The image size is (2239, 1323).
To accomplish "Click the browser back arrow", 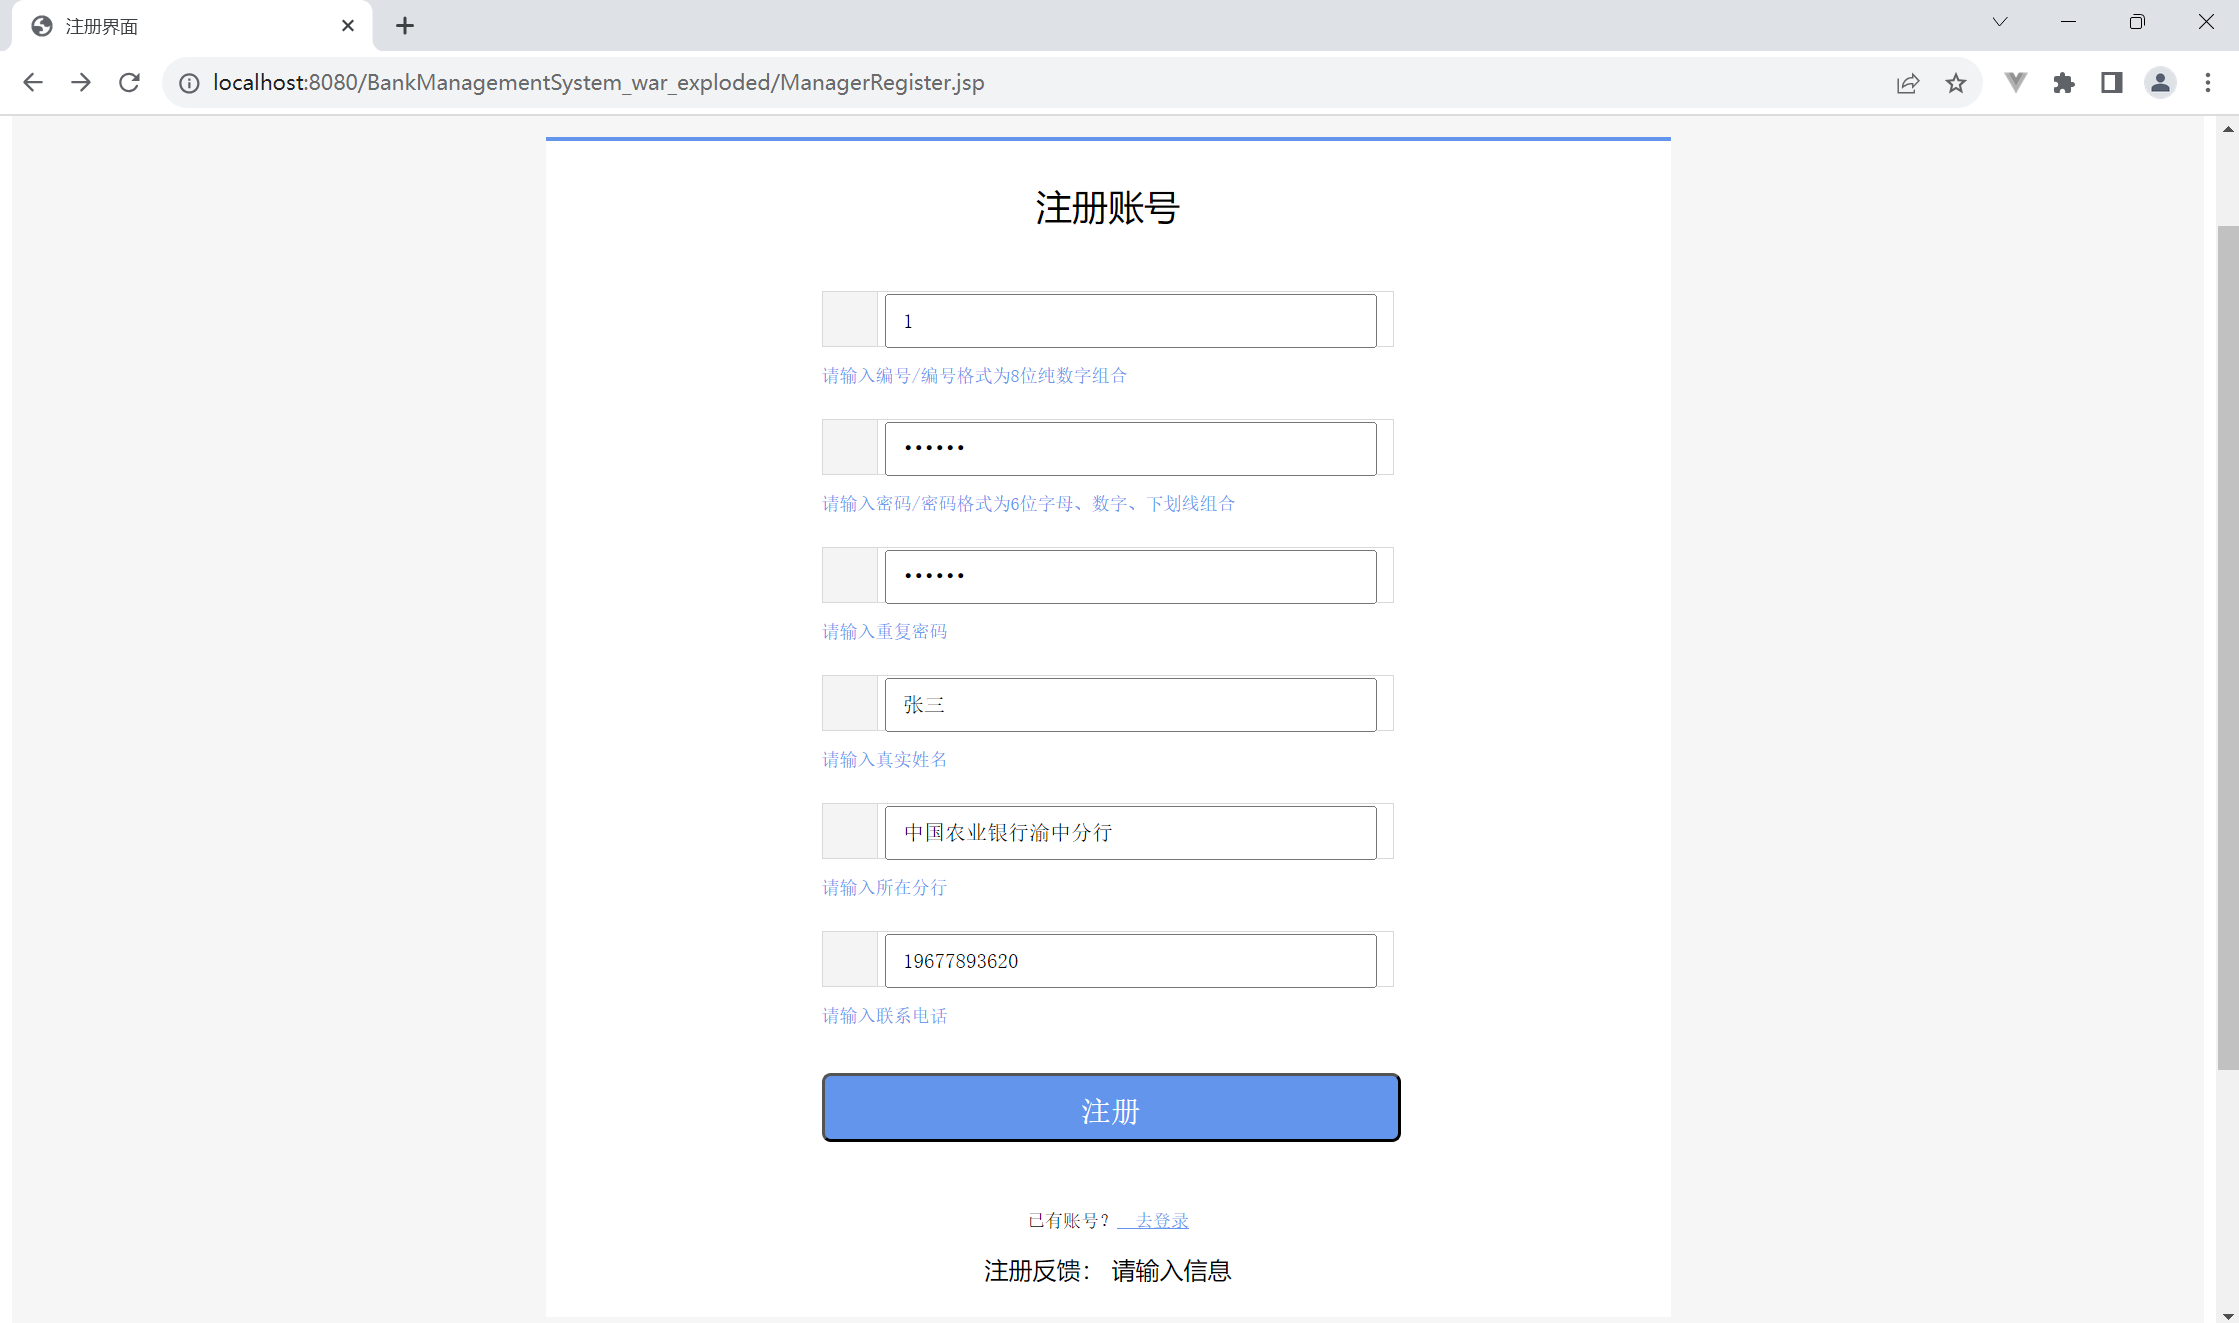I will pos(33,83).
